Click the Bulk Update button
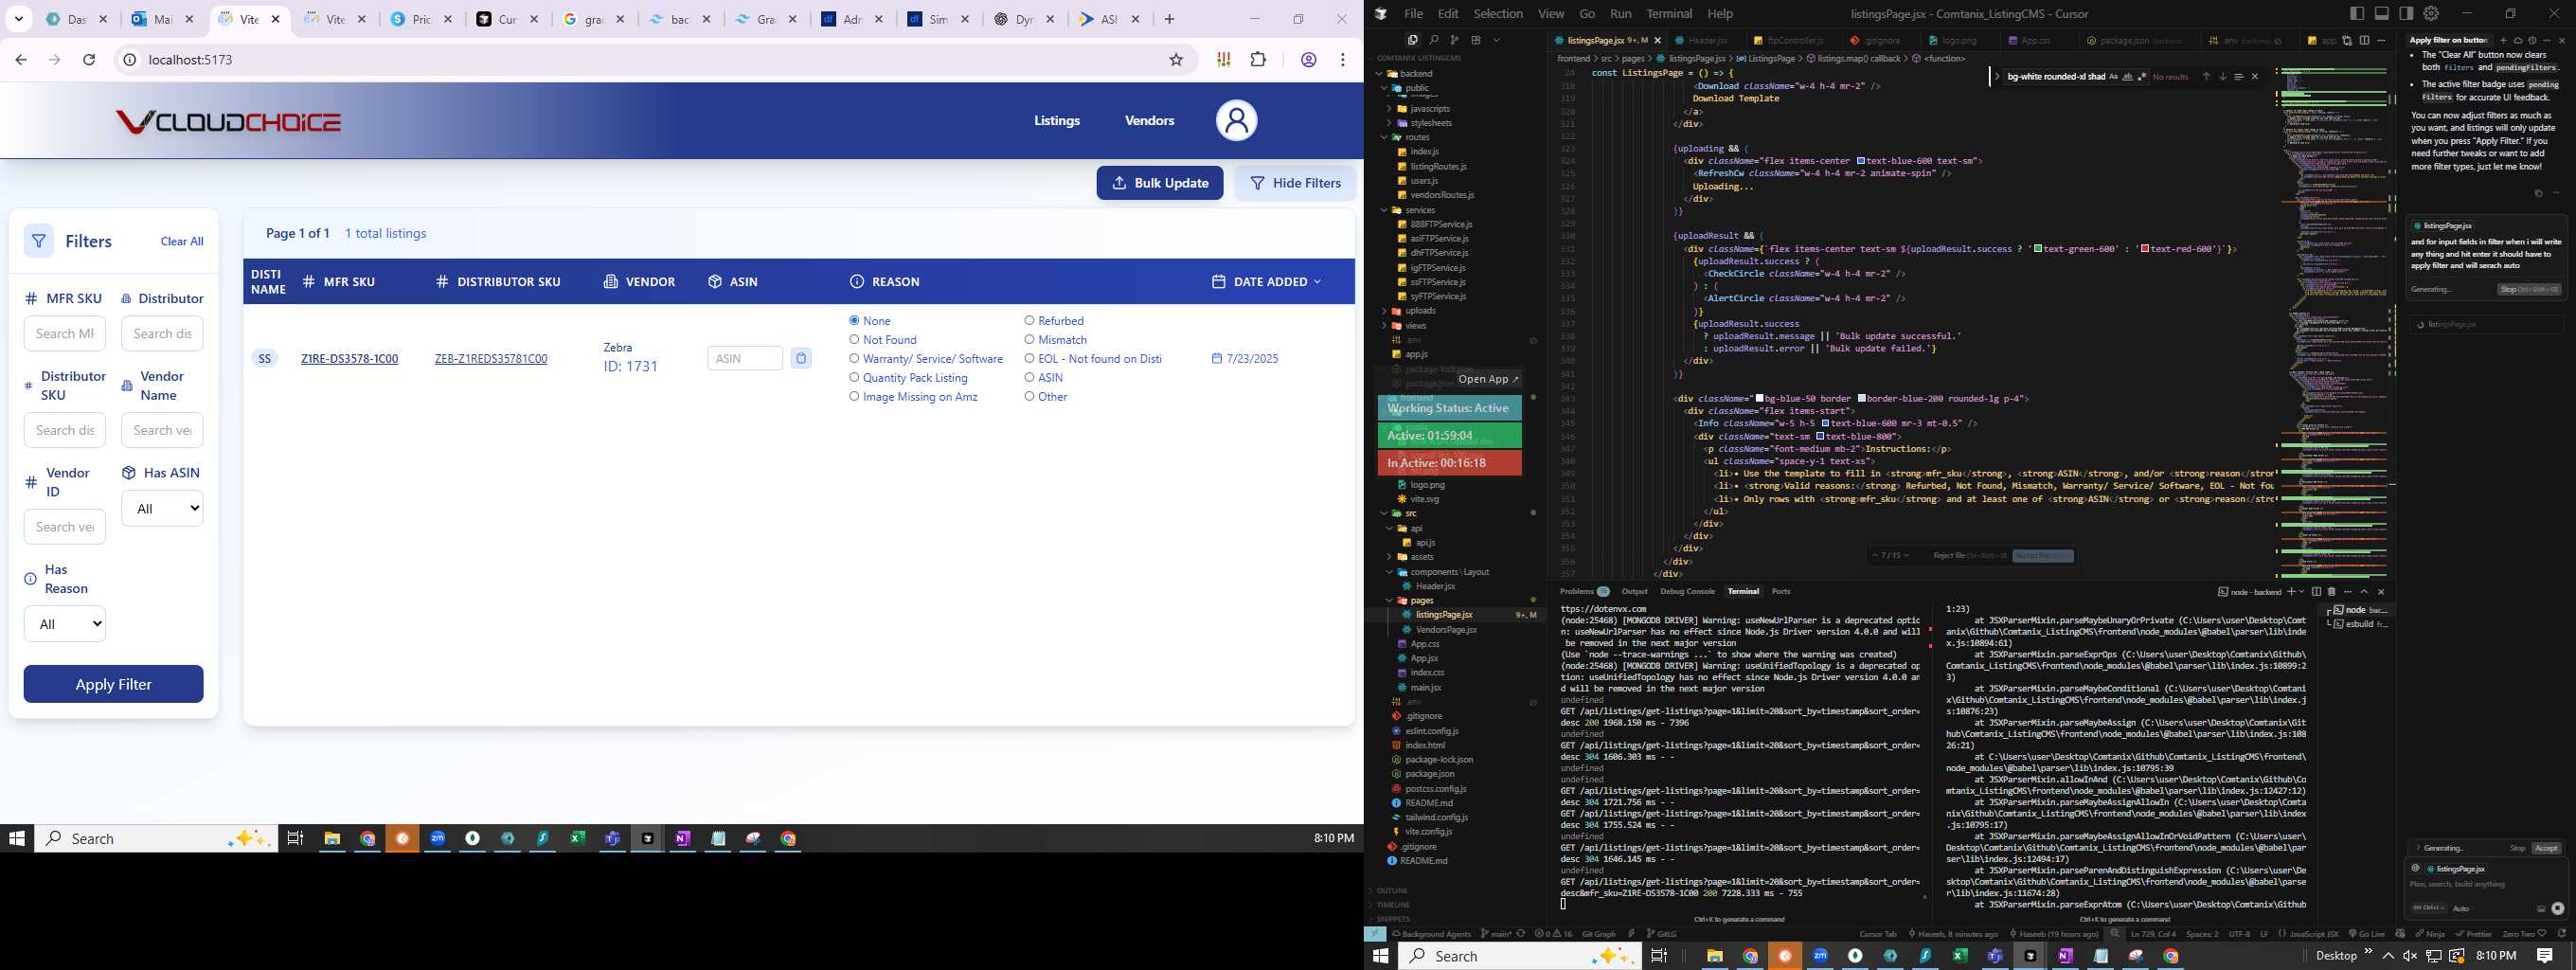Viewport: 2576px width, 970px height. pos(1159,183)
